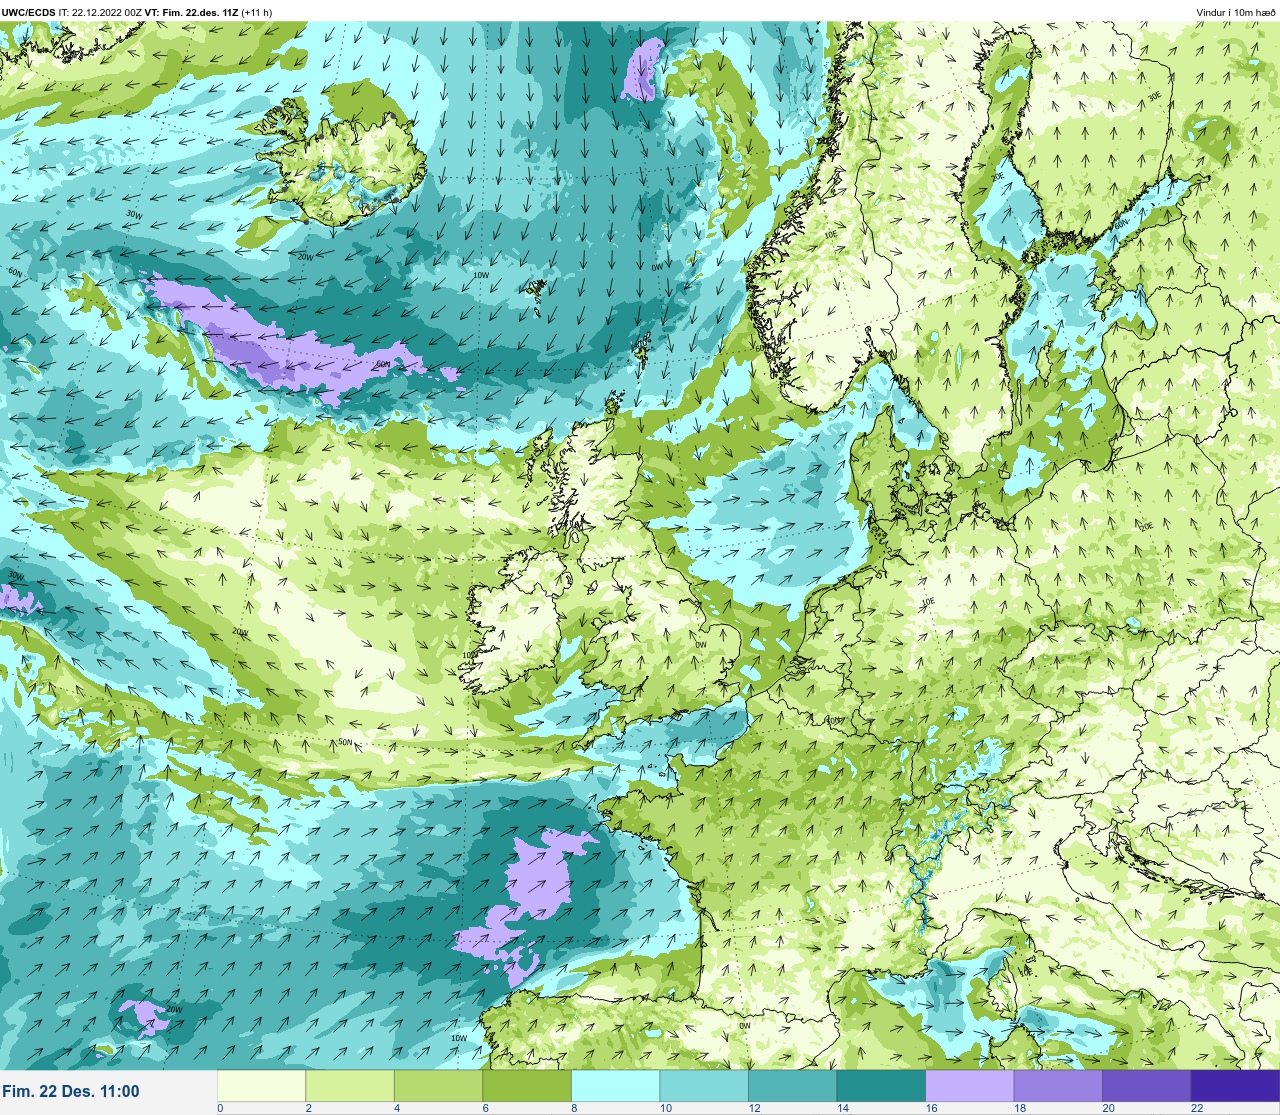Click the 'Fim. 22 Des. 11:00' date label

tap(71, 1092)
